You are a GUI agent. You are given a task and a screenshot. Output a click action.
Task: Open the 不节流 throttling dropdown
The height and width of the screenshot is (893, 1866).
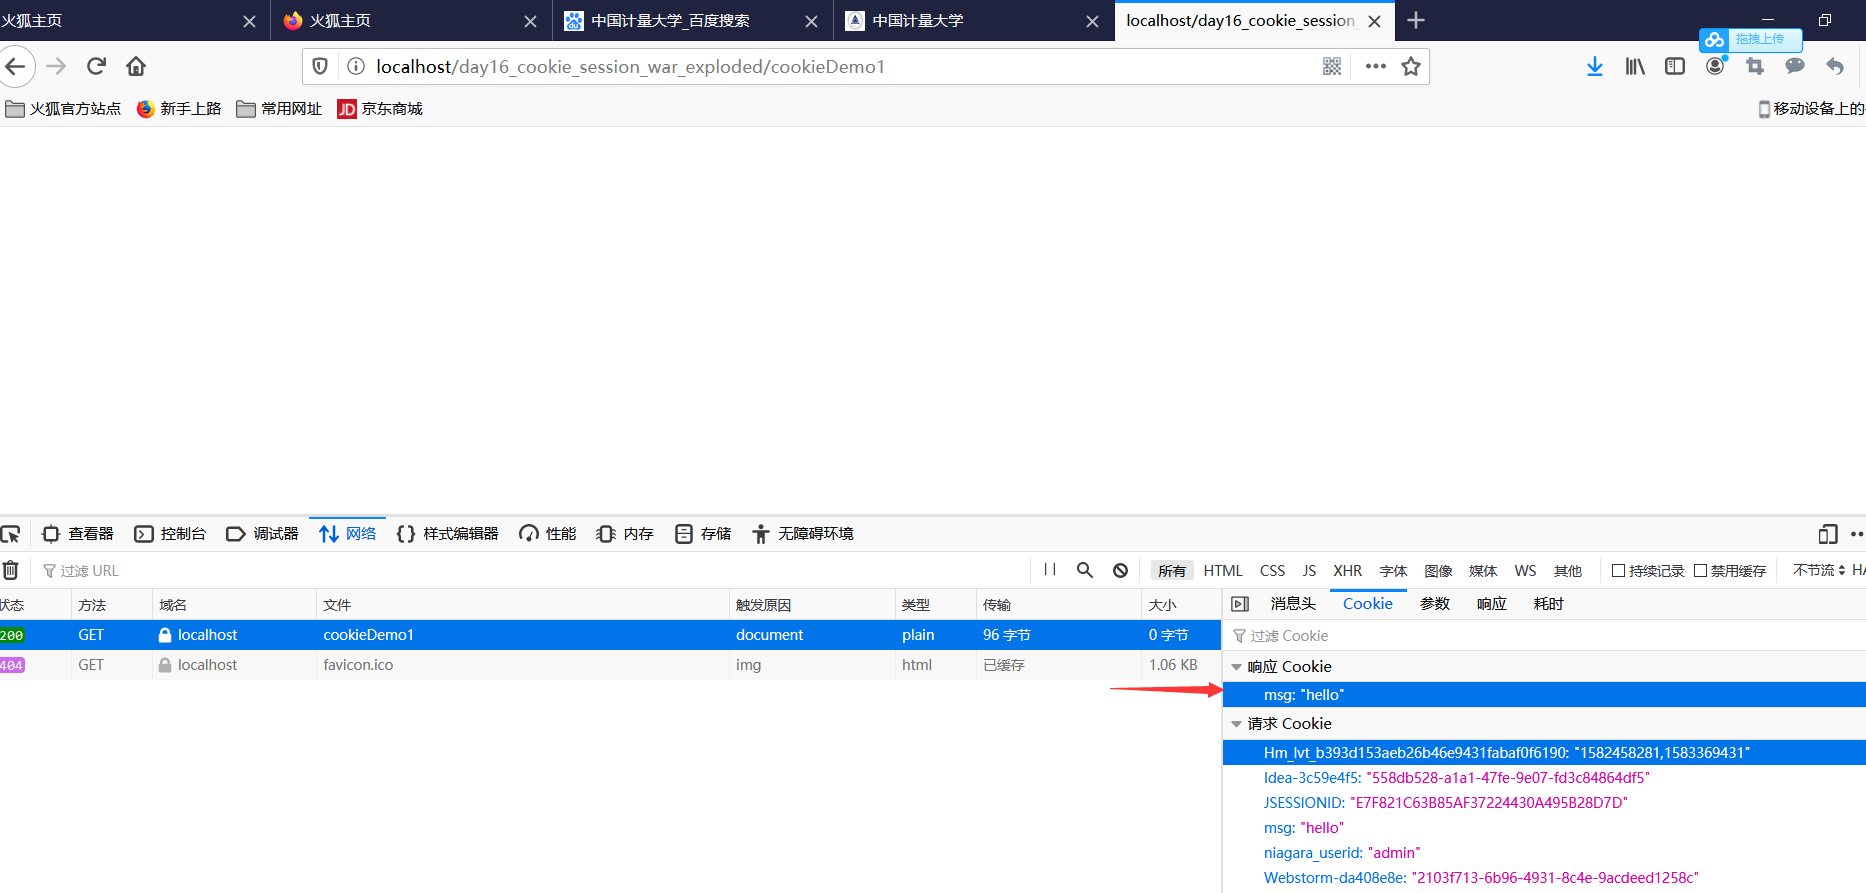click(x=1818, y=570)
